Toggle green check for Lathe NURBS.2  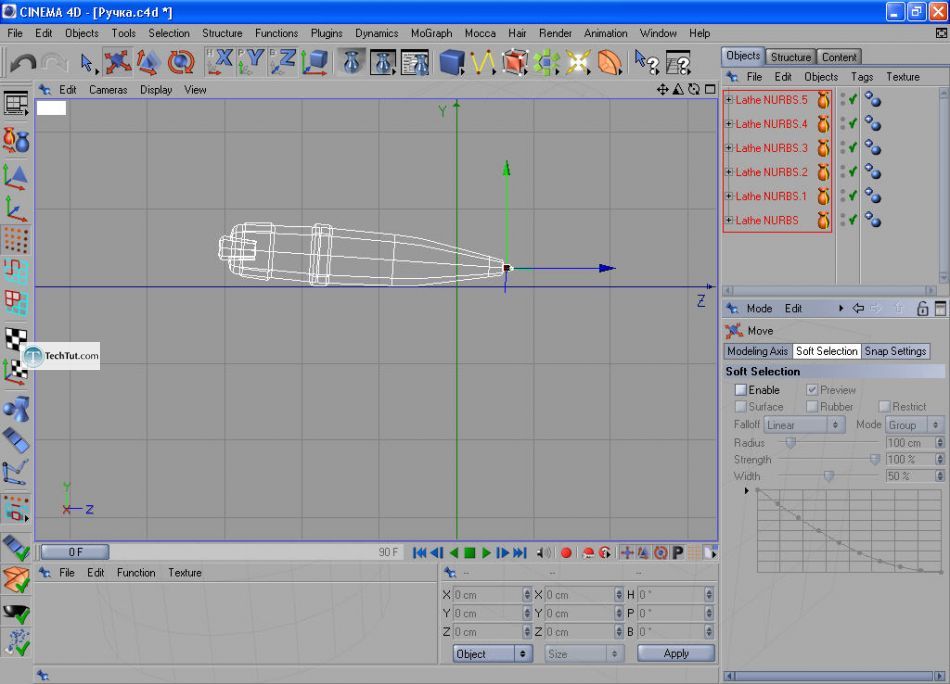click(852, 171)
